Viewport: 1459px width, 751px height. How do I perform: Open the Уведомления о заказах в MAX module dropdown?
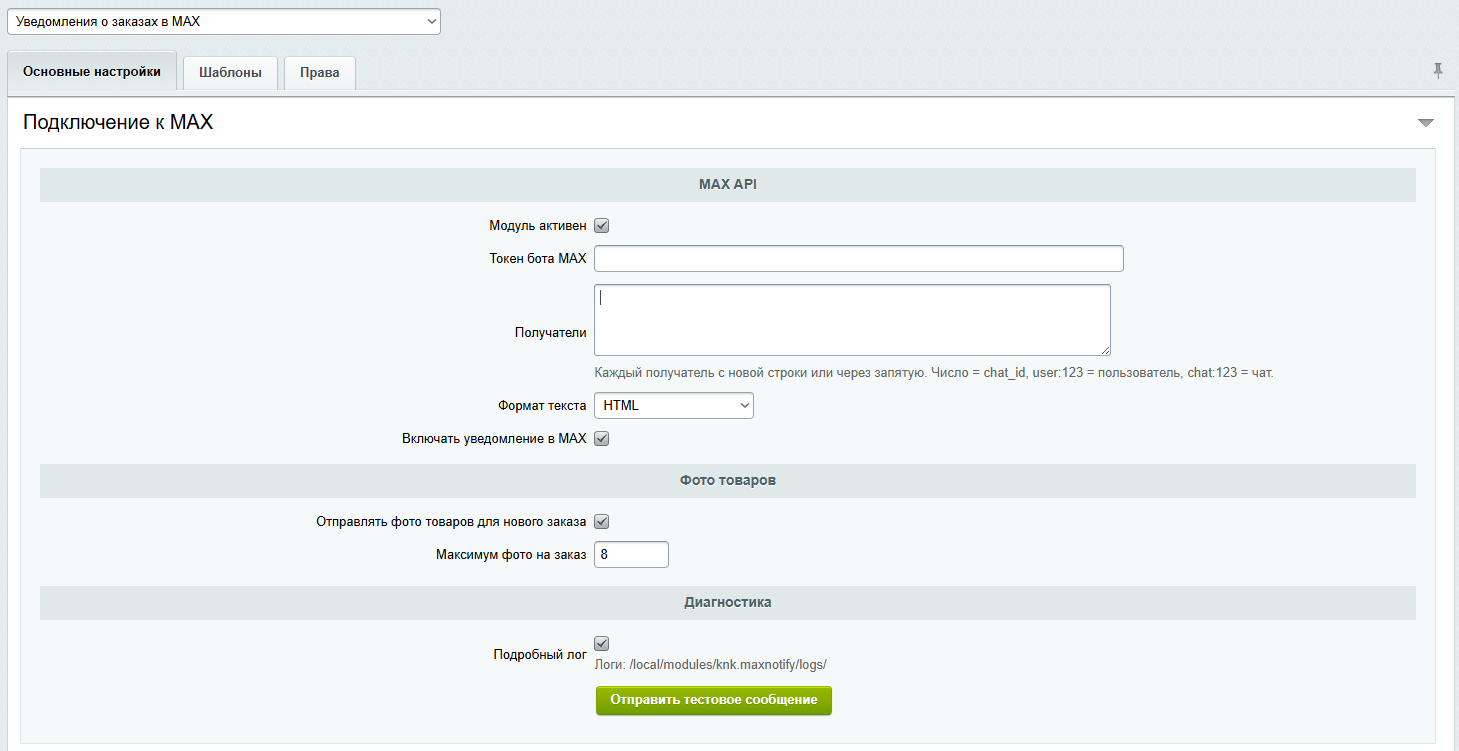point(224,21)
